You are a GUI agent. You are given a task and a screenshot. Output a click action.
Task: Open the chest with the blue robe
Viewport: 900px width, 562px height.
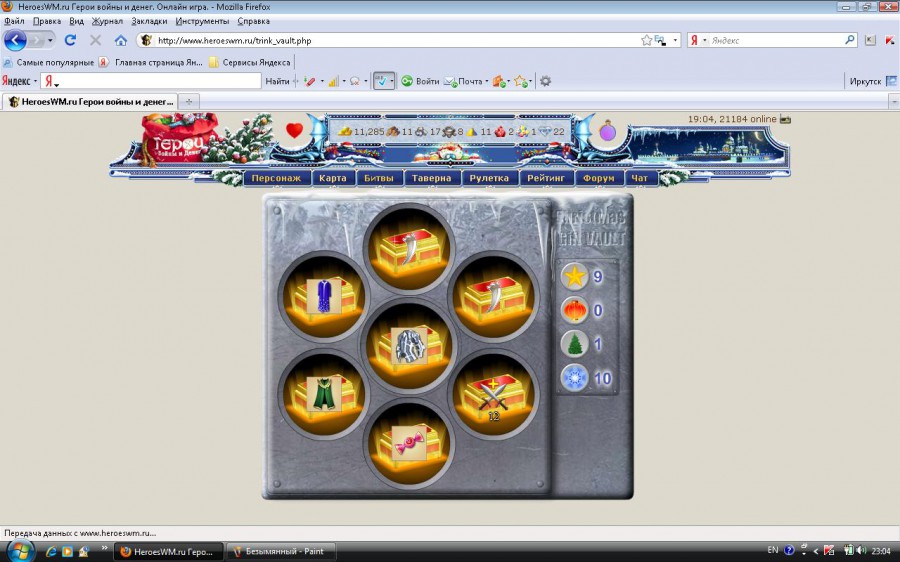point(324,297)
